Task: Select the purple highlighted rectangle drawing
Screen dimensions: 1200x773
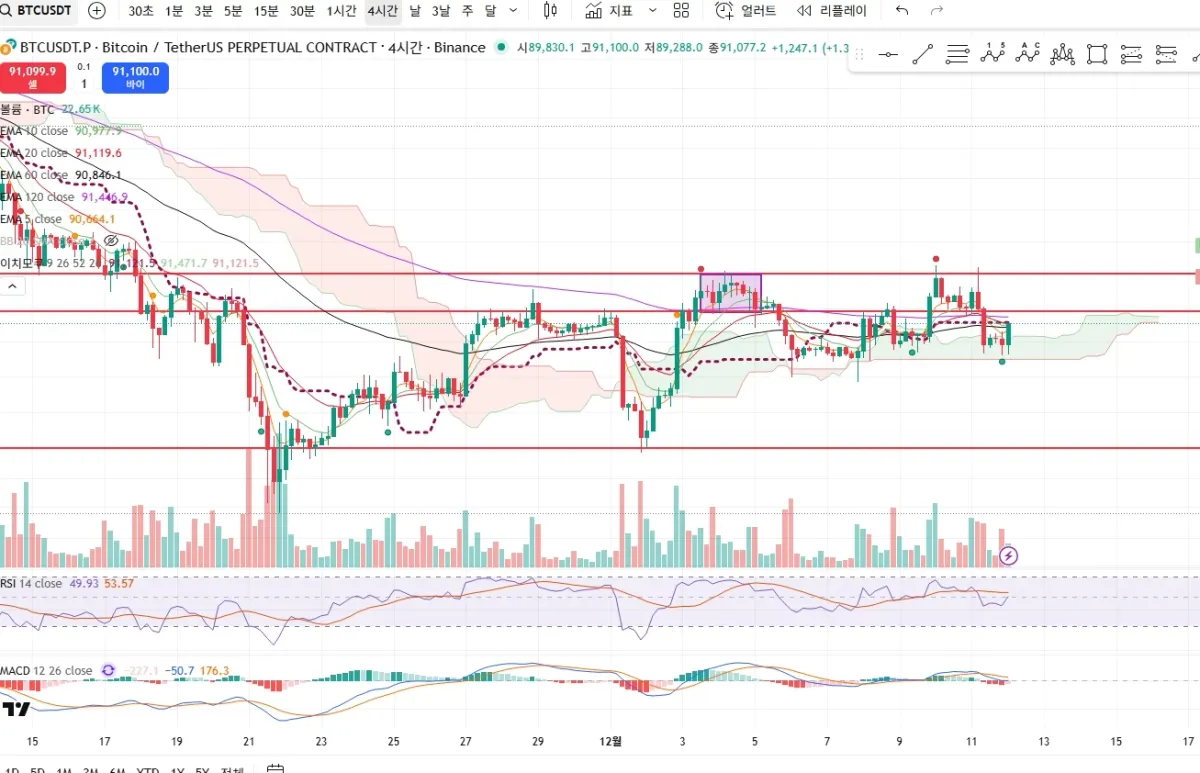Action: tap(730, 293)
